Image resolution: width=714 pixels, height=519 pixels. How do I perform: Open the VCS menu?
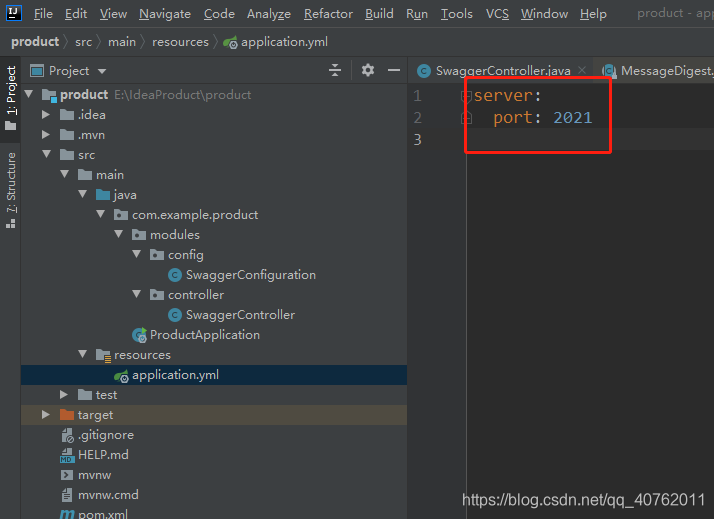tap(497, 14)
